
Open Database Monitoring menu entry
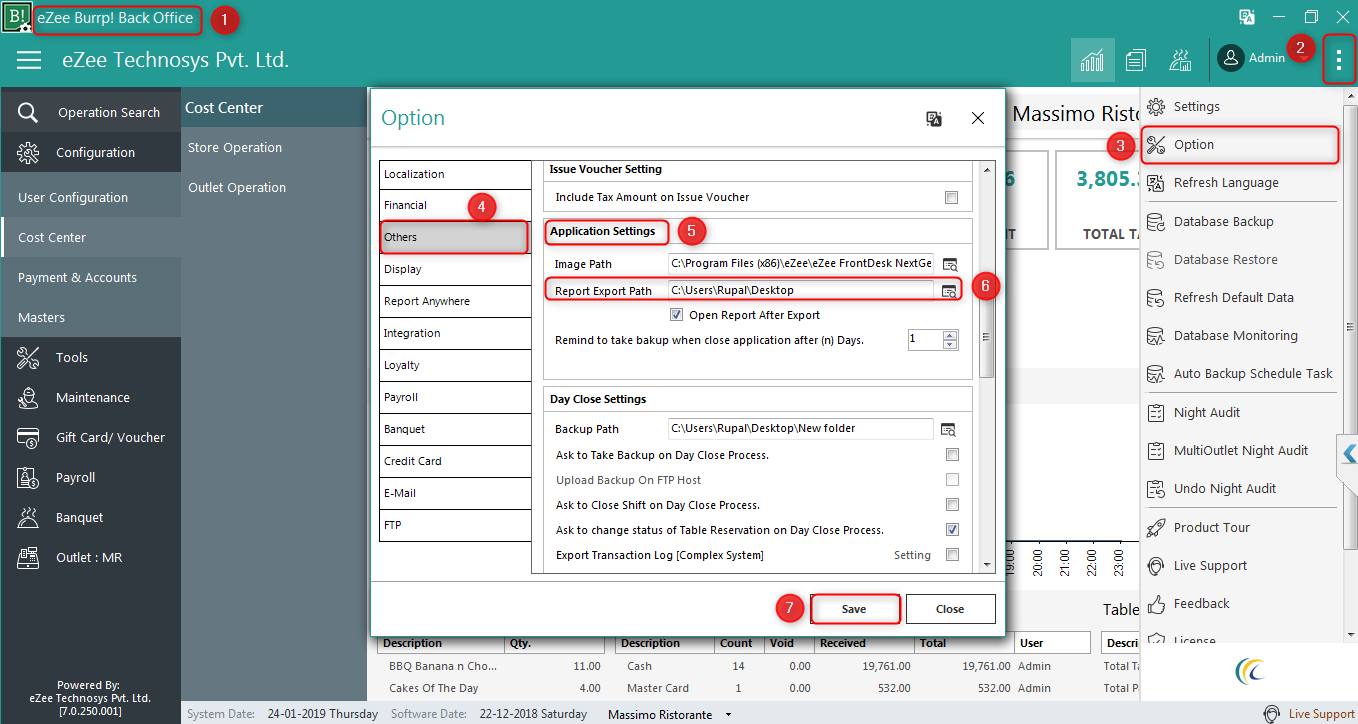(x=1240, y=335)
